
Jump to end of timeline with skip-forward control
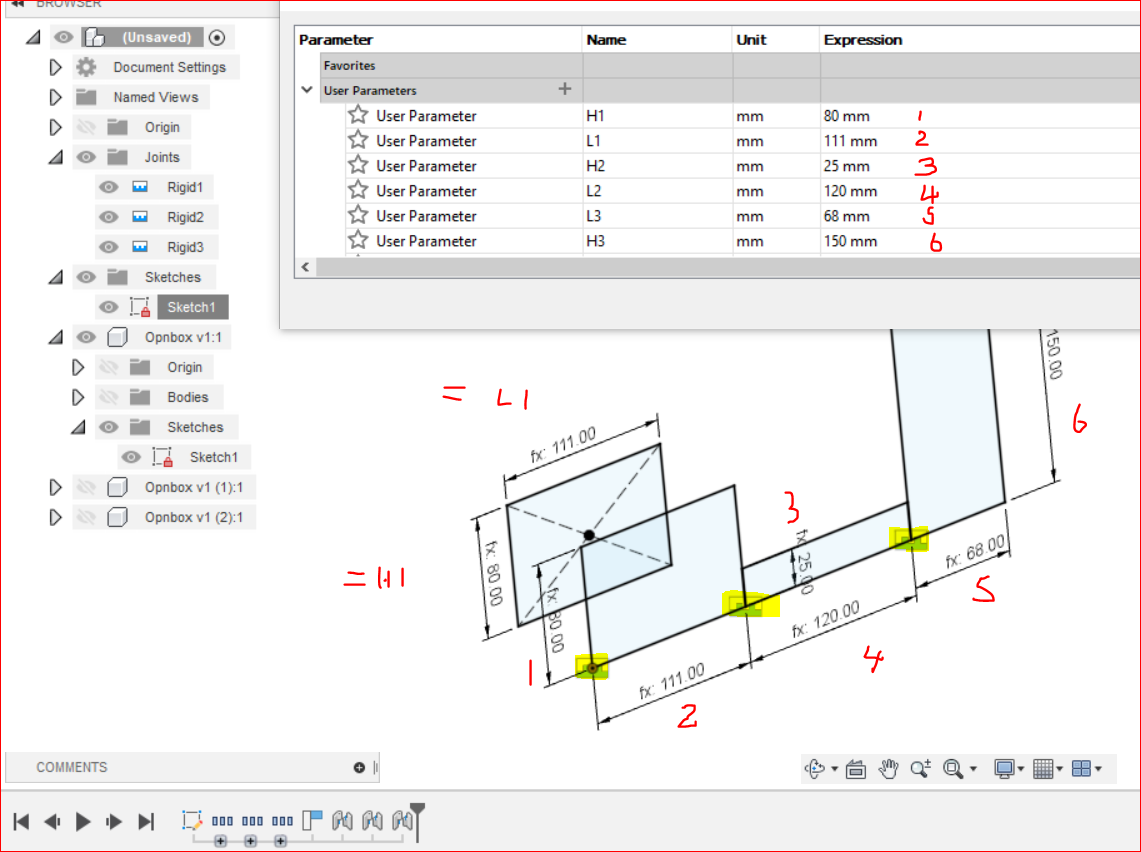click(x=146, y=821)
